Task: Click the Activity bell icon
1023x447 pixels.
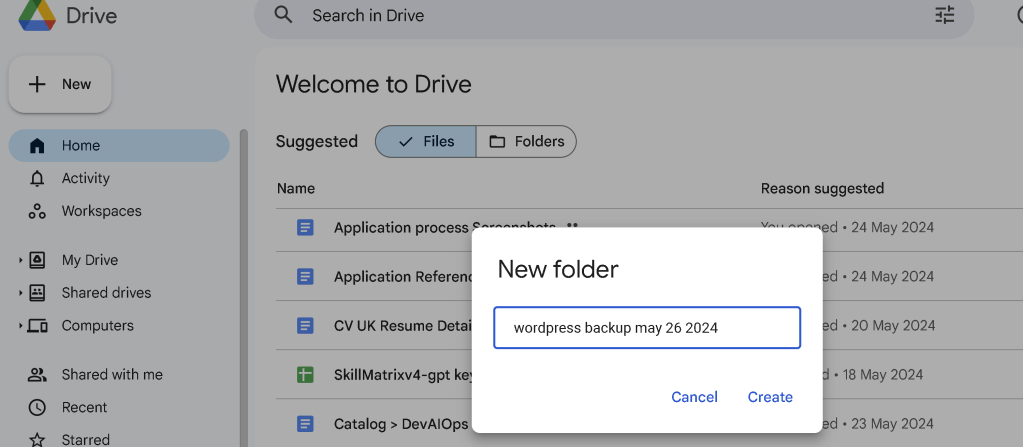Action: (x=37, y=178)
